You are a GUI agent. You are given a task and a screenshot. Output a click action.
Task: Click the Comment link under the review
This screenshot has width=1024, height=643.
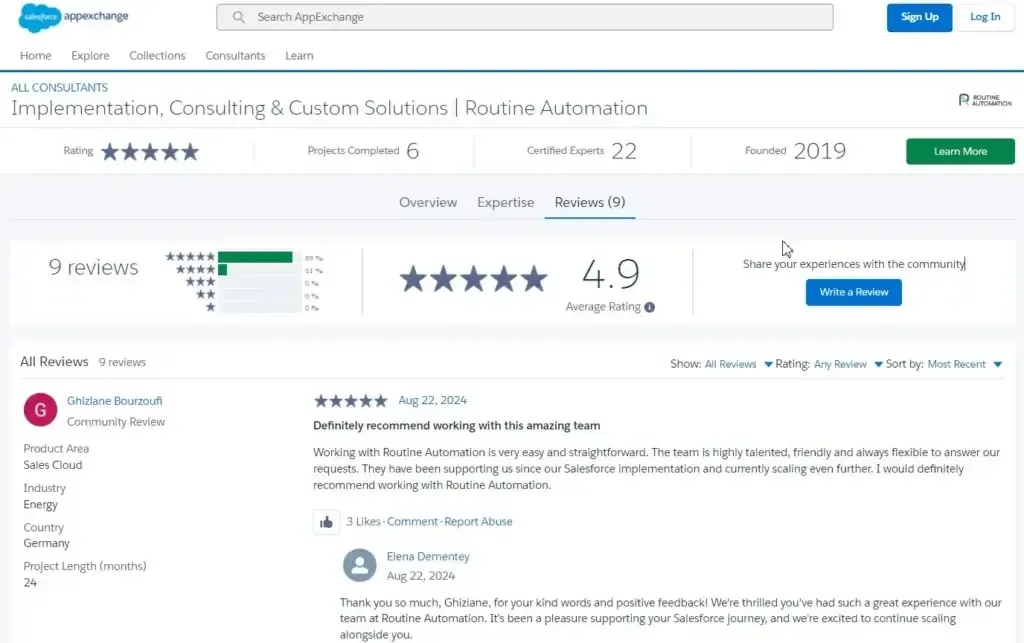(412, 522)
